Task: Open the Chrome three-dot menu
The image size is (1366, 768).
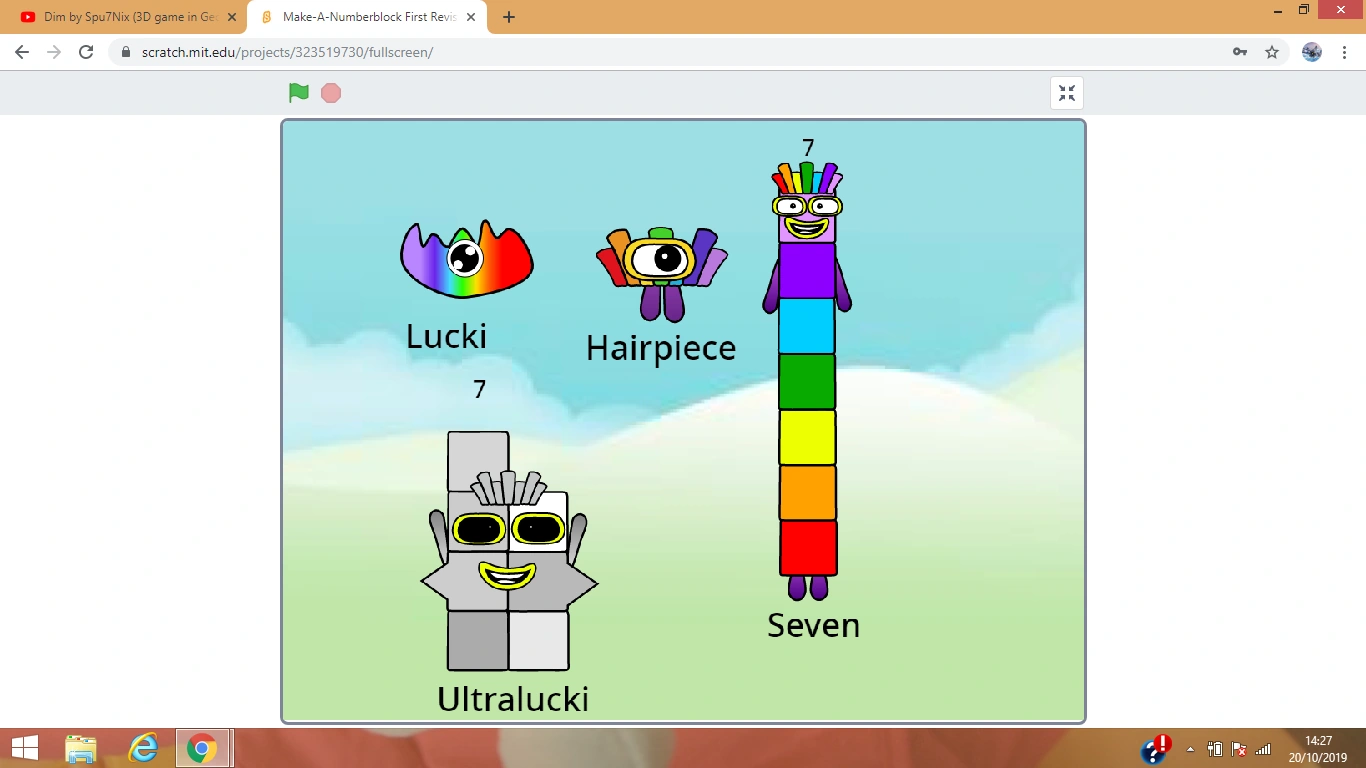Action: click(x=1343, y=51)
